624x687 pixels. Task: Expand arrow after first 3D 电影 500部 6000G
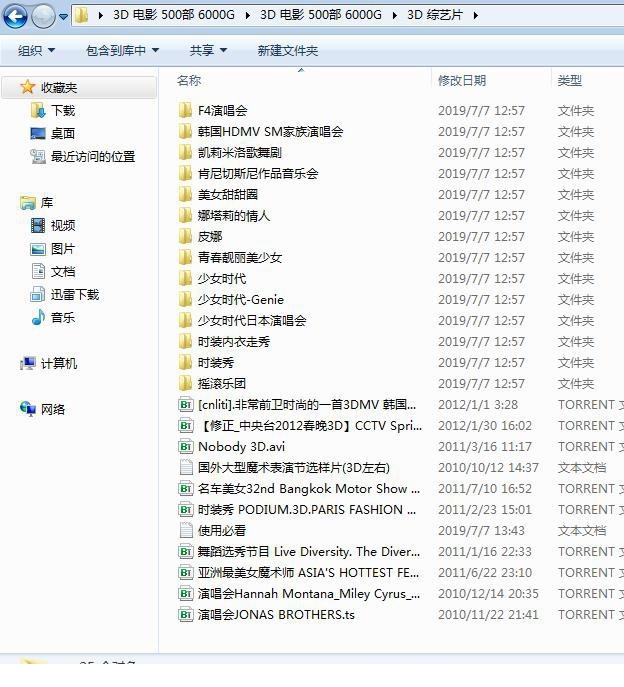(x=248, y=15)
